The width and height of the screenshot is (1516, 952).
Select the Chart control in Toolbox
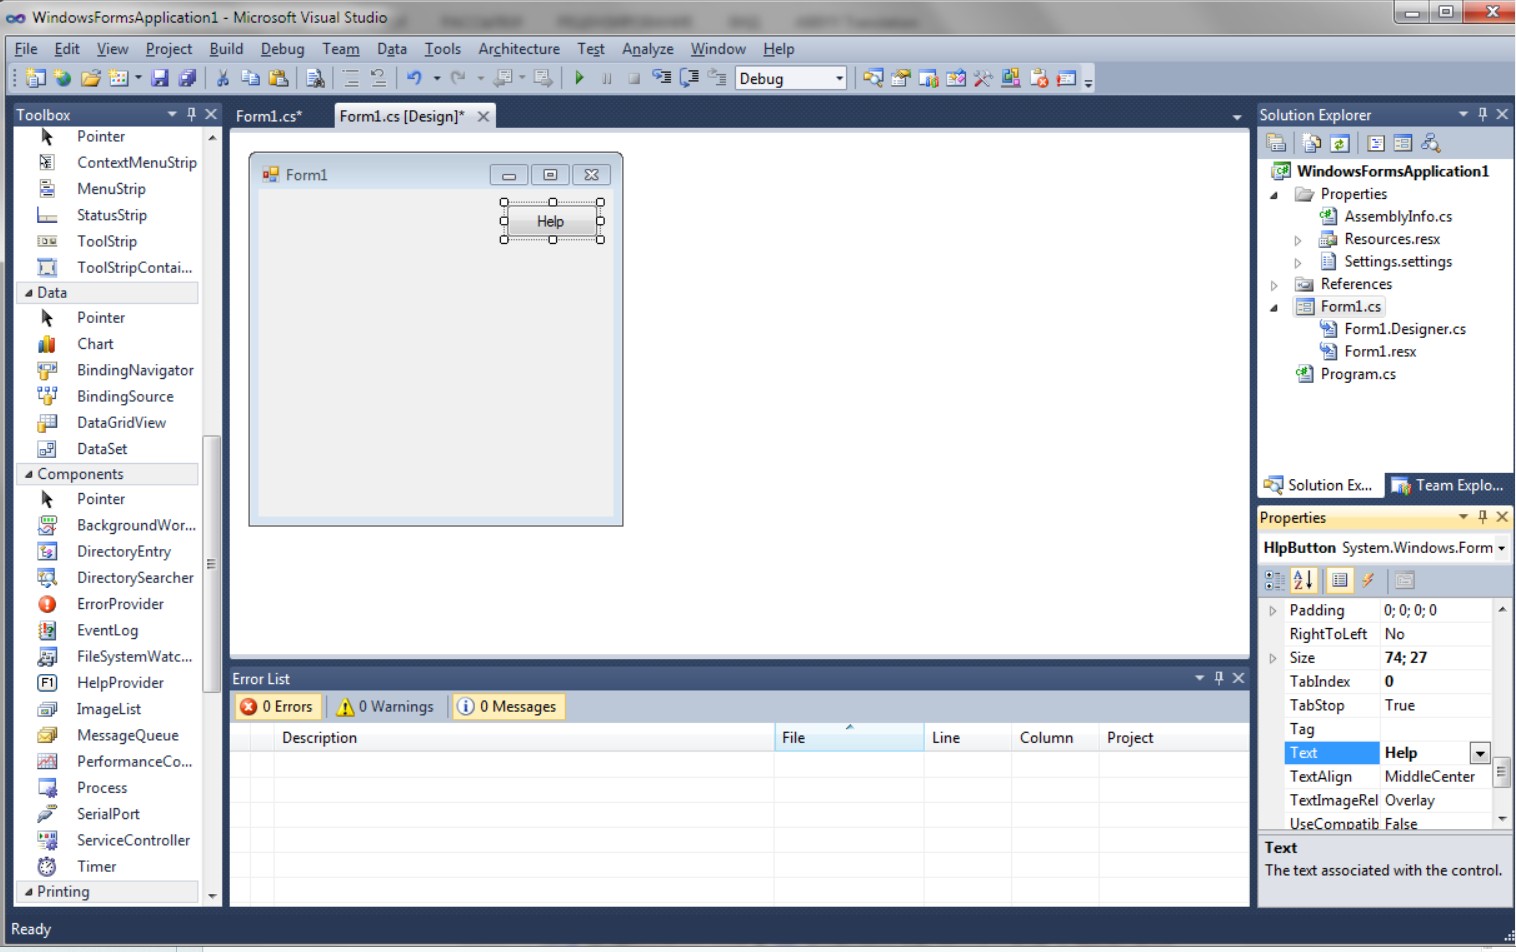pos(96,344)
